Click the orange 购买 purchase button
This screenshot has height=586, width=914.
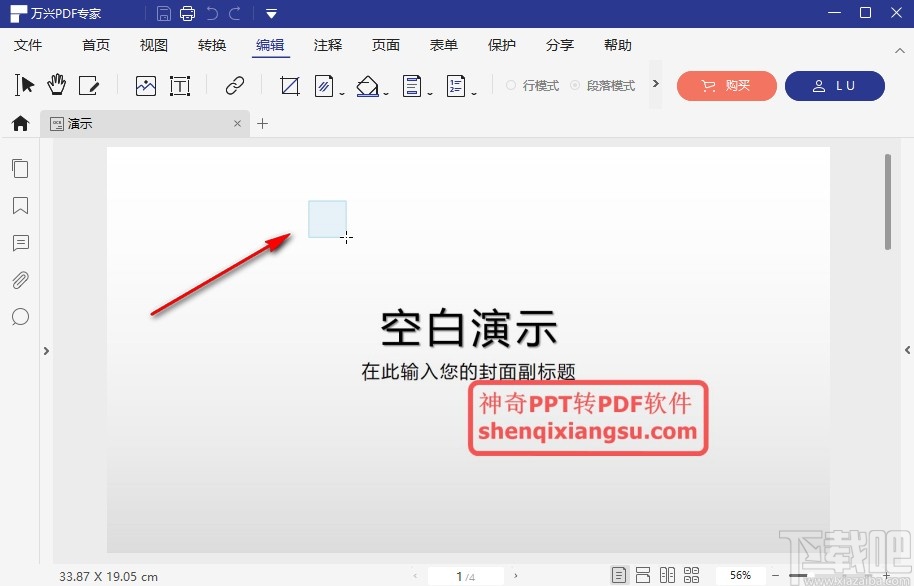(726, 86)
